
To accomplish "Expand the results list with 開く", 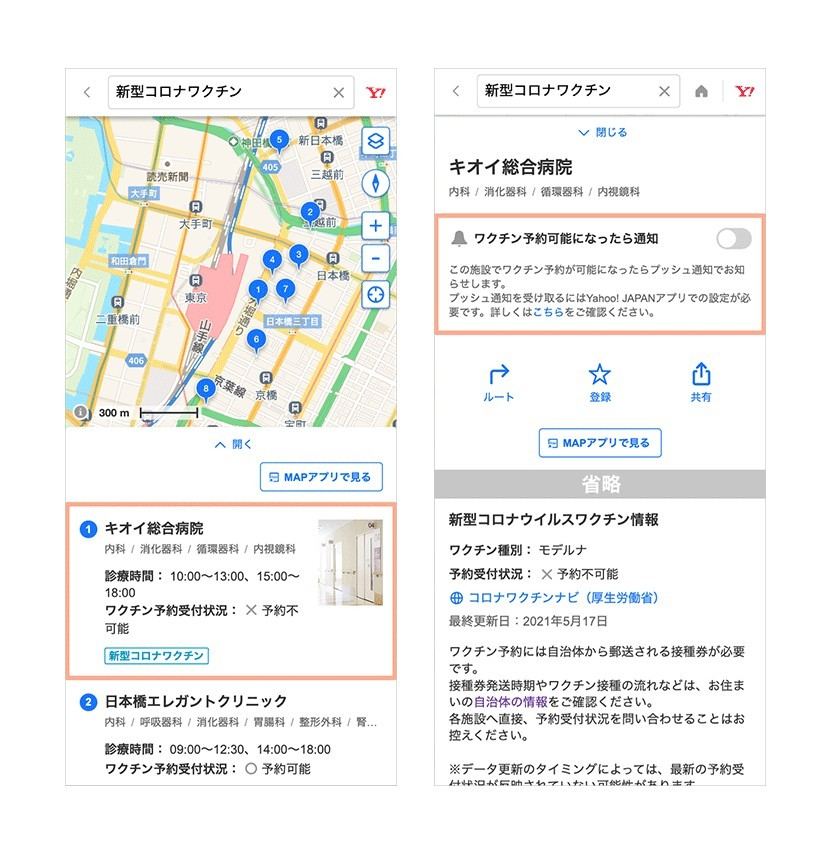I will tap(233, 444).
